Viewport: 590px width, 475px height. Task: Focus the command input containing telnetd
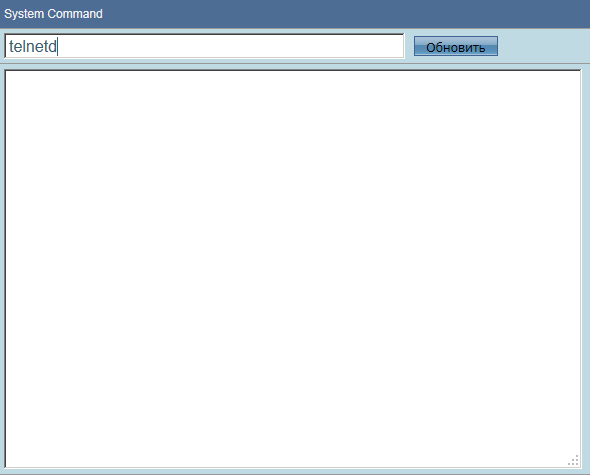click(x=204, y=46)
